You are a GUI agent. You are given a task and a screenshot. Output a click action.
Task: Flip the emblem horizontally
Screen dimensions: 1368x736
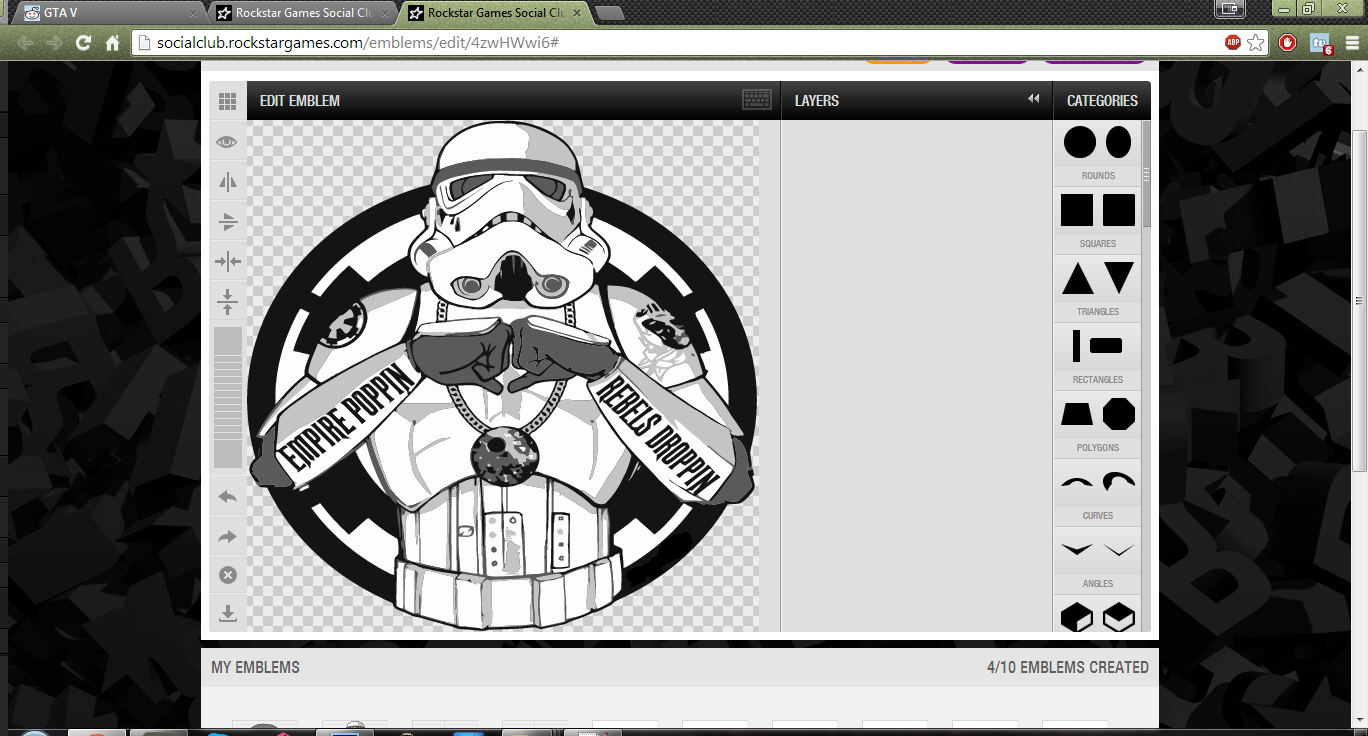(227, 181)
